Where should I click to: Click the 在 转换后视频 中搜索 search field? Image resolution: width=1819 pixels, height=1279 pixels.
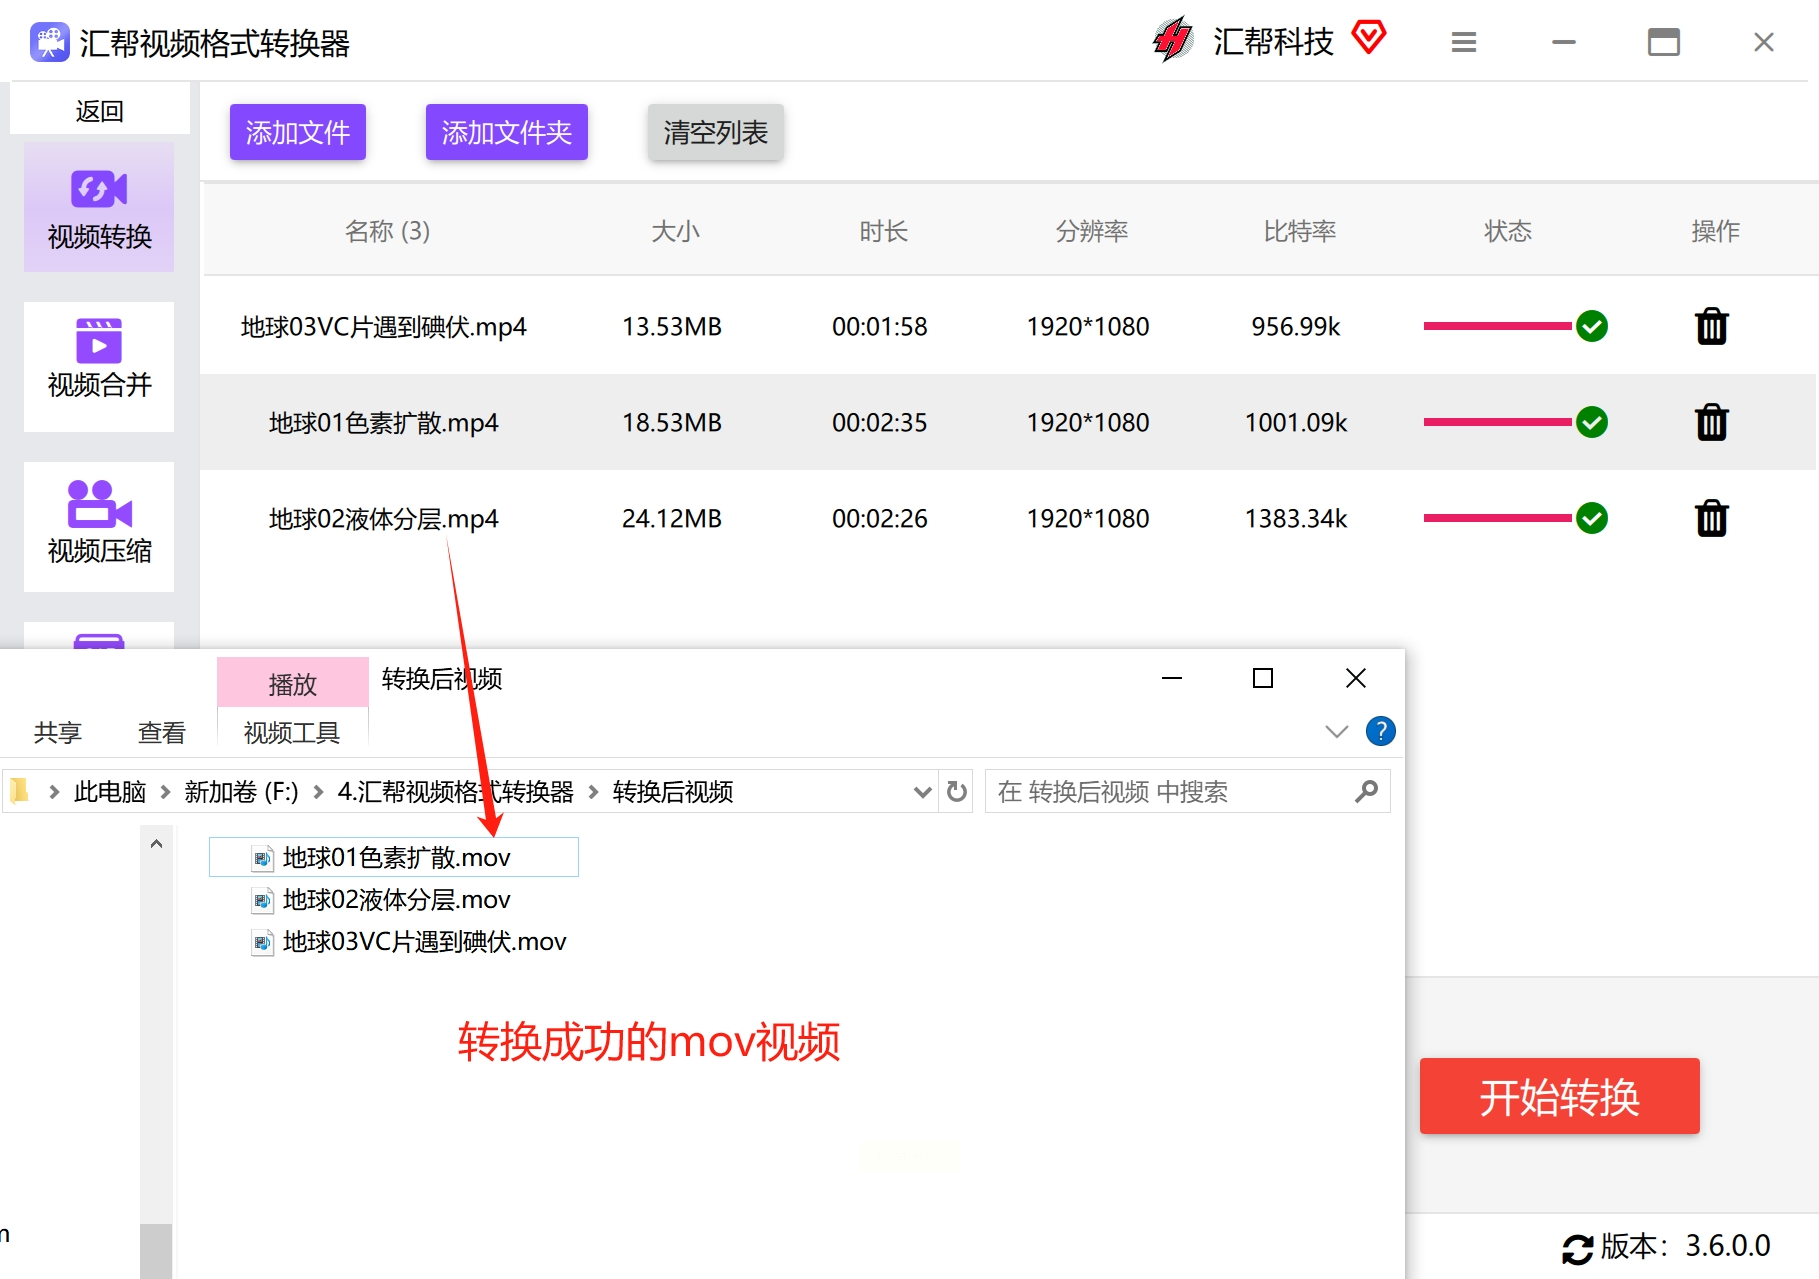click(x=1170, y=792)
